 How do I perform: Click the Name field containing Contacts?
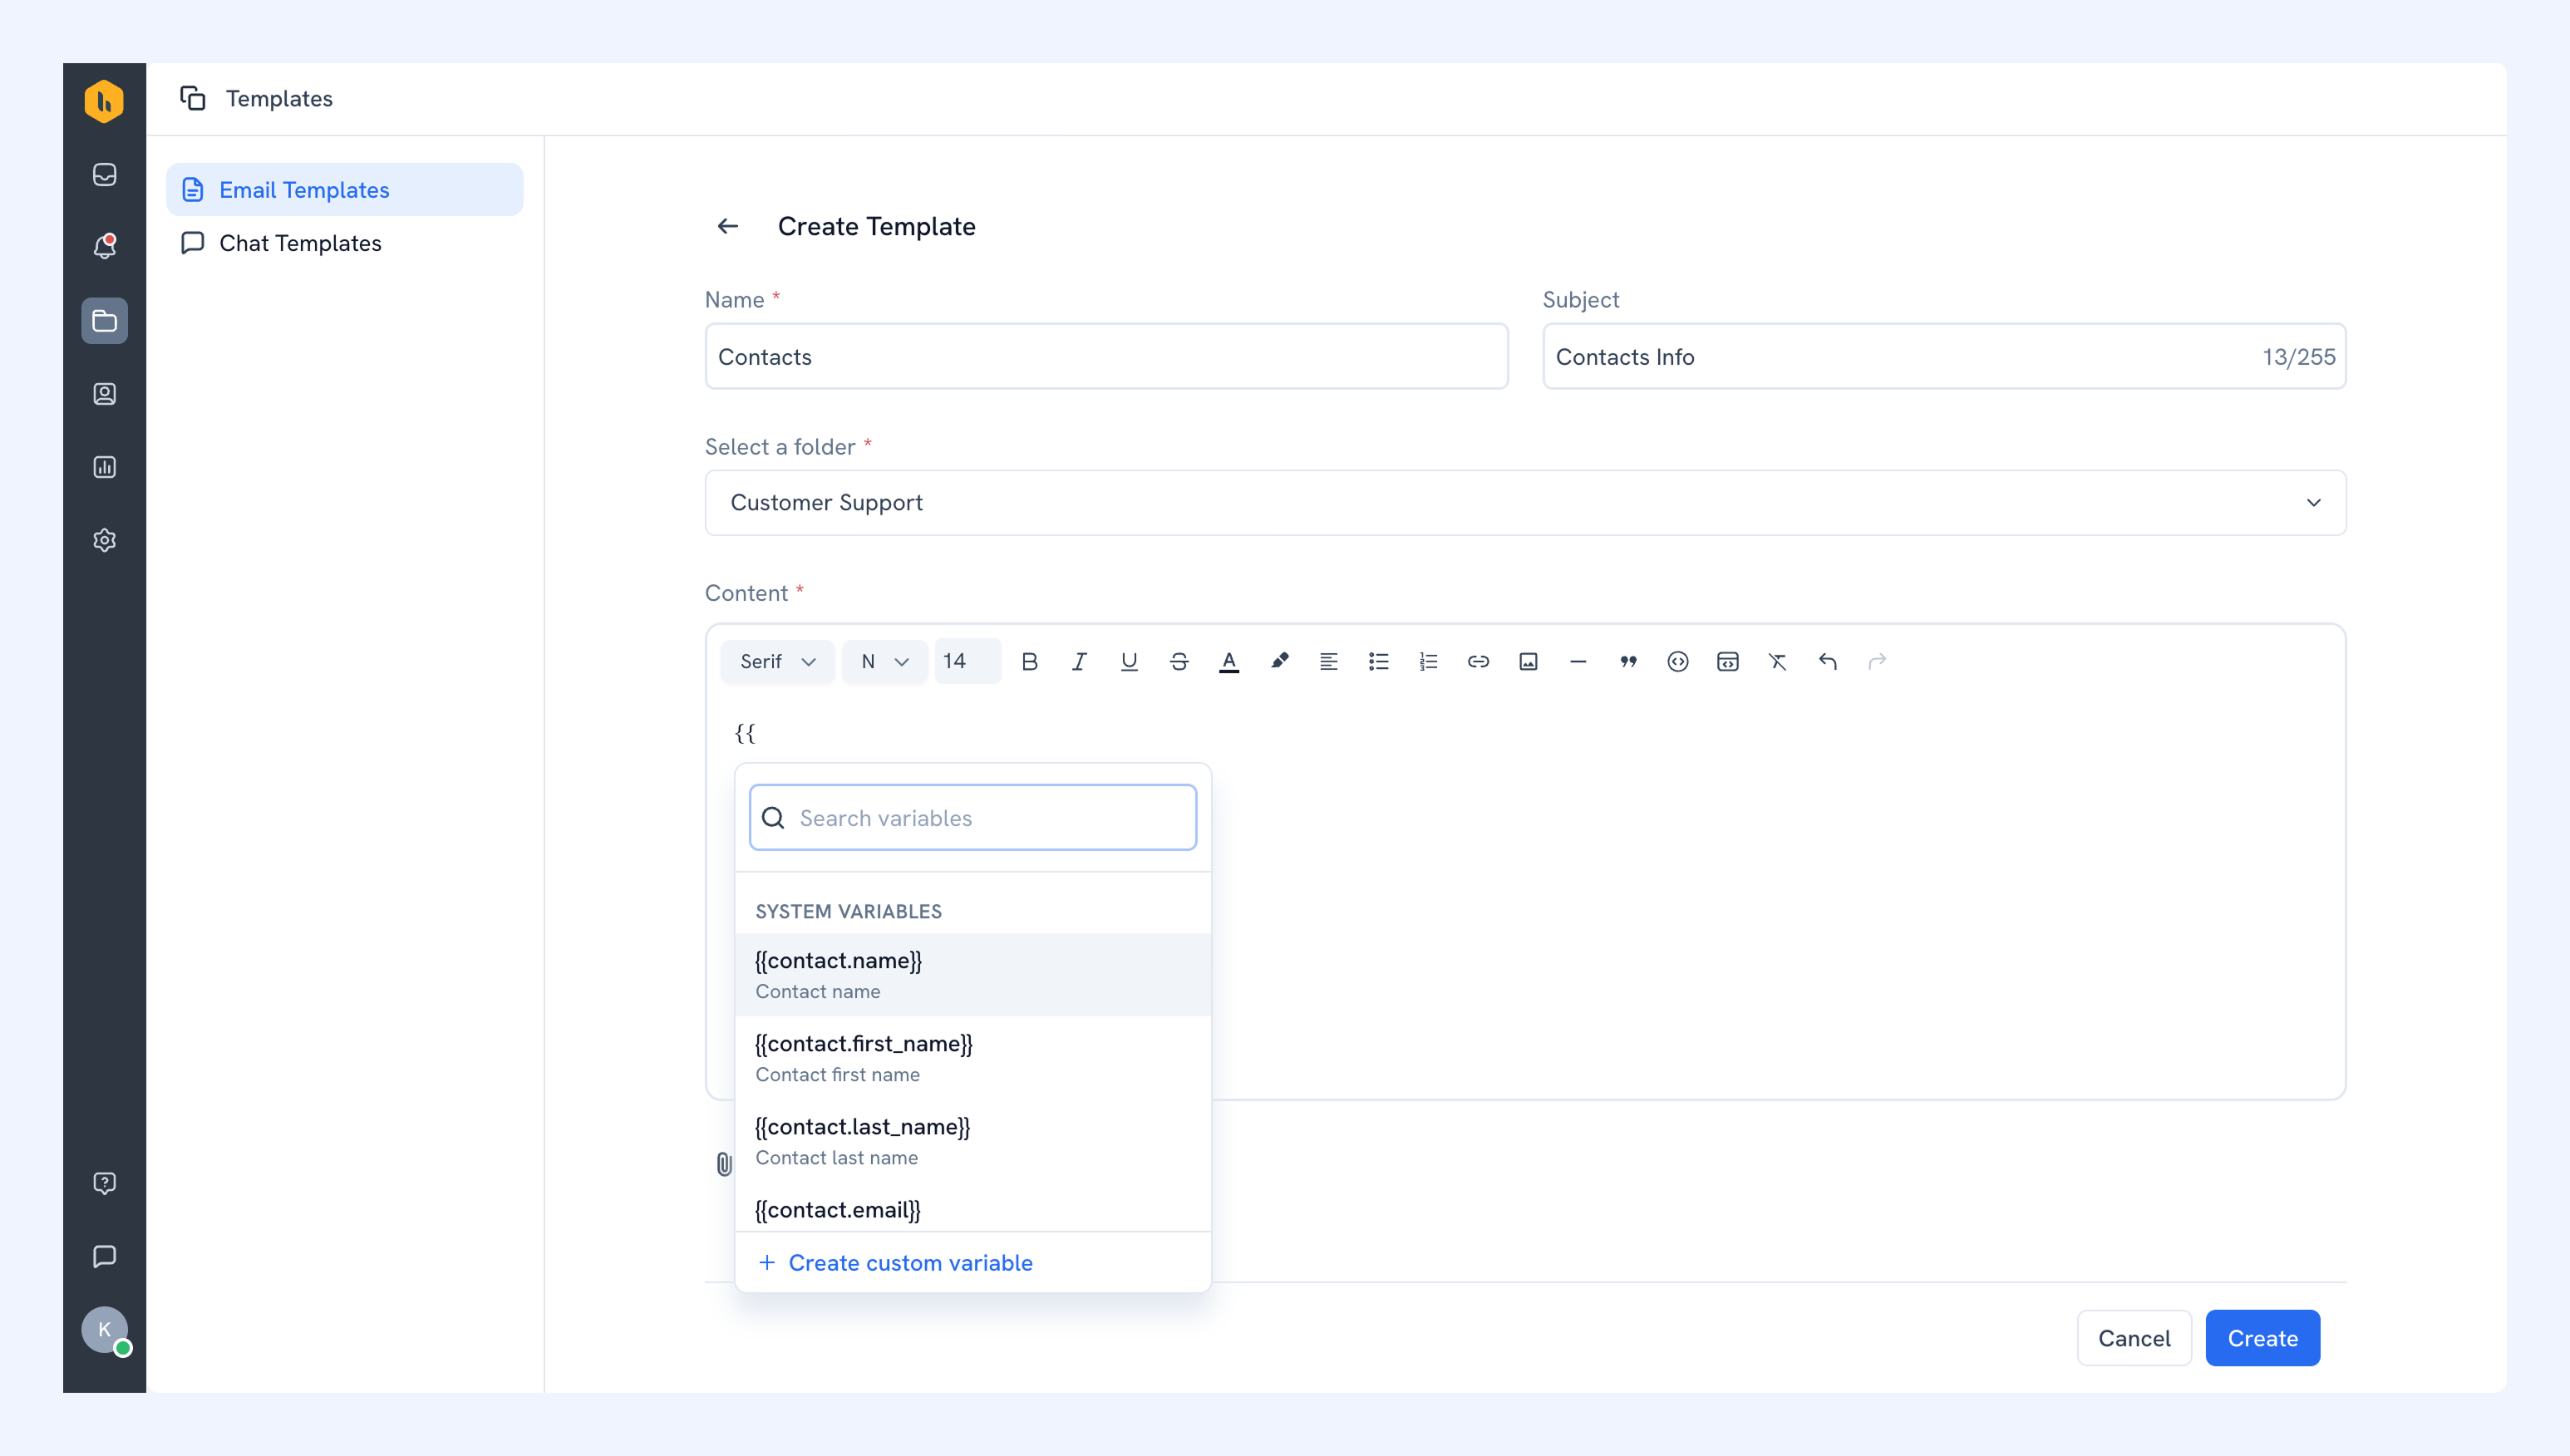click(1106, 357)
